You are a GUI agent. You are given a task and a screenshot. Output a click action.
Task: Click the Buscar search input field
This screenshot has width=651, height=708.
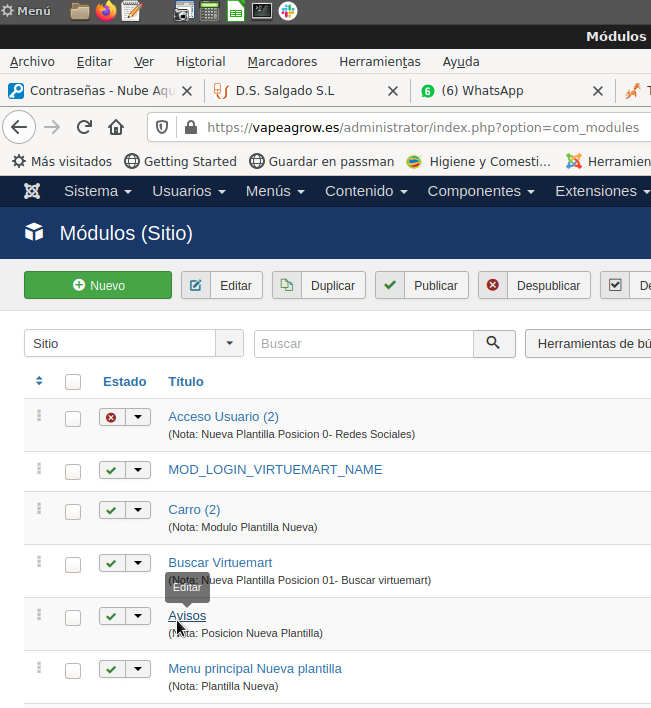364,344
